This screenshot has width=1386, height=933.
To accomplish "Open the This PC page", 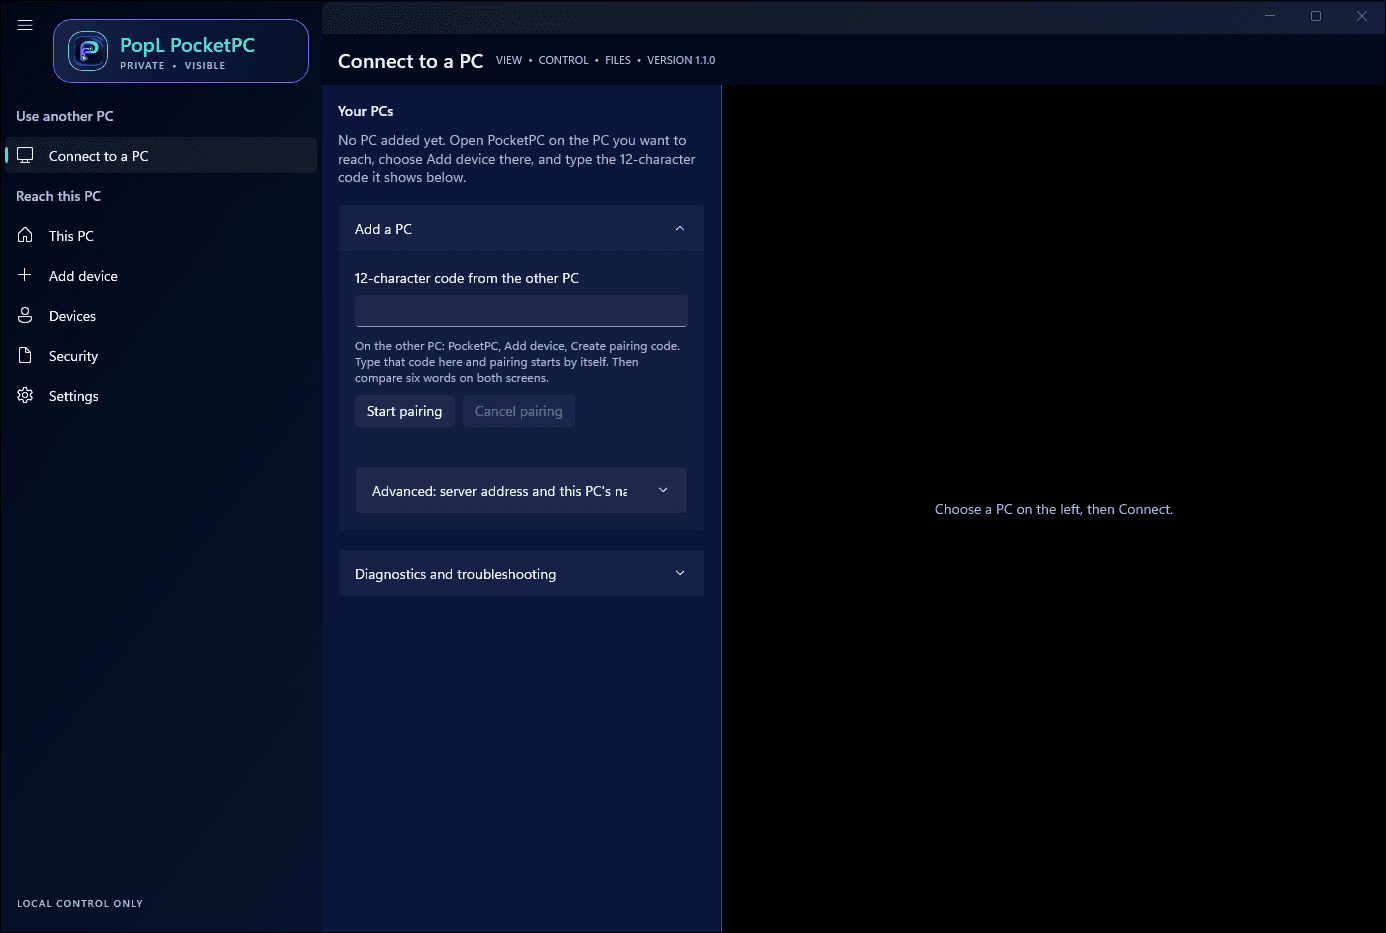I will [x=161, y=236].
